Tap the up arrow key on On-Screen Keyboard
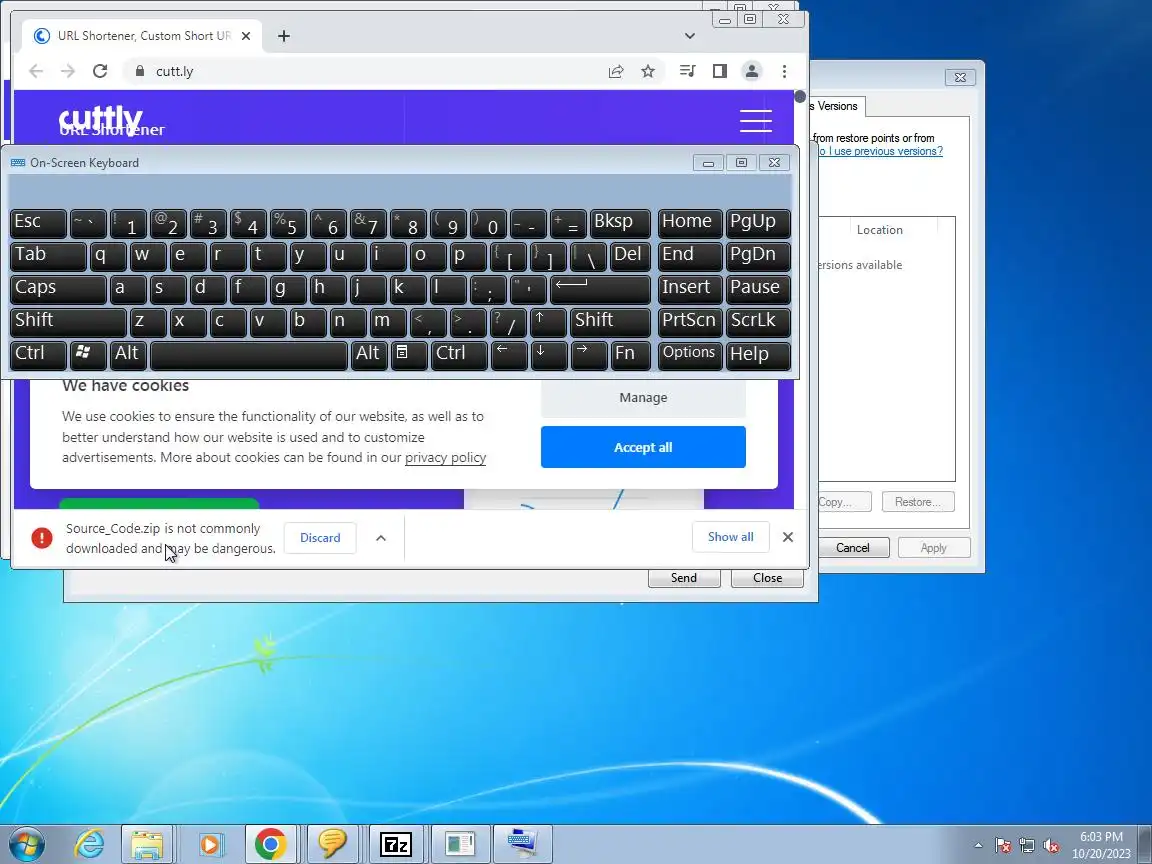This screenshot has height=864, width=1152. click(548, 322)
